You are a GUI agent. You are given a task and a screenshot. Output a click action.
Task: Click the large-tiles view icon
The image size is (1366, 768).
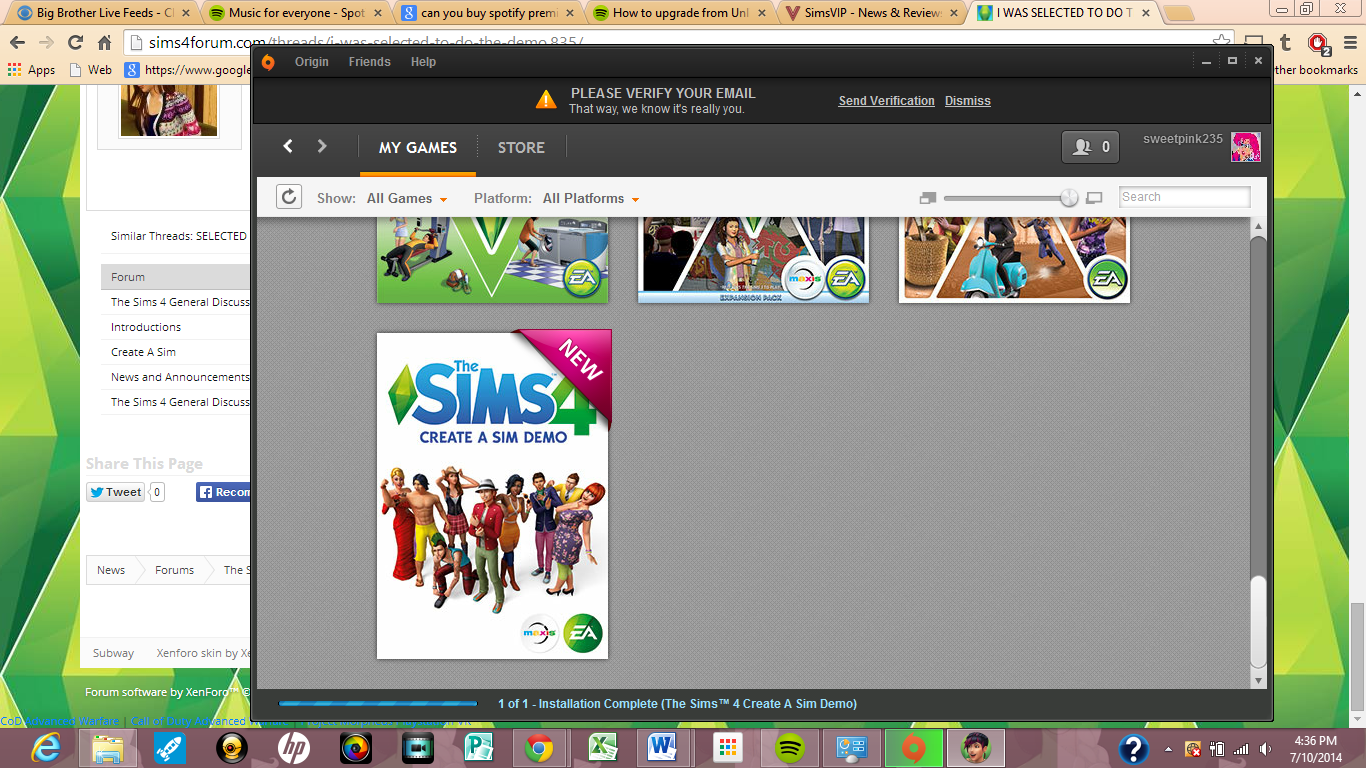tap(1094, 198)
